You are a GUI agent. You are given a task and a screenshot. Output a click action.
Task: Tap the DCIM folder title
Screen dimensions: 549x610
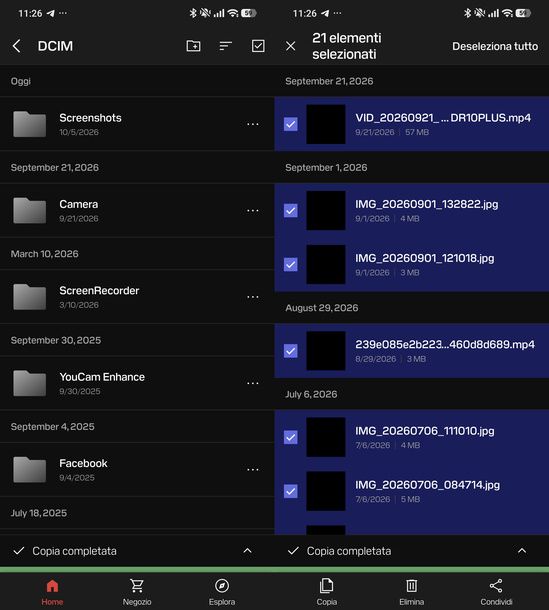click(x=55, y=46)
